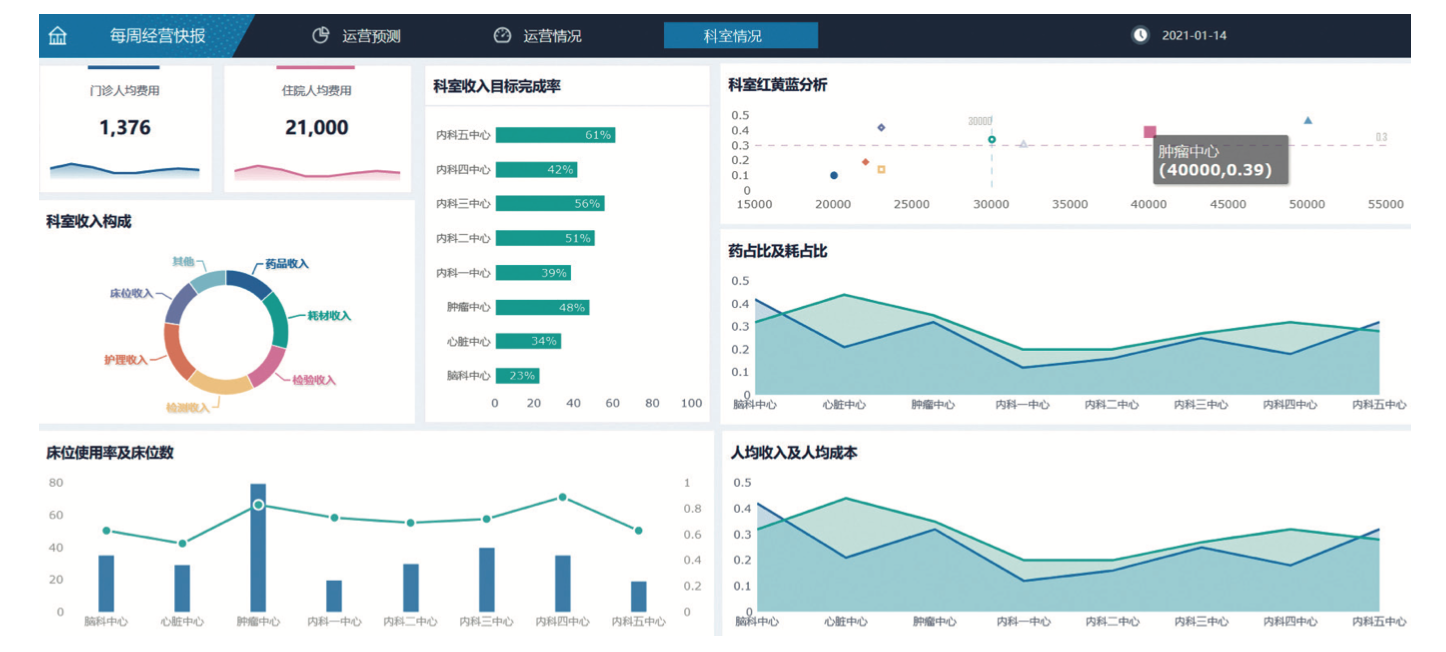This screenshot has width=1446, height=652.
Task: Select the 脑科中心 23% completion bar
Action: [x=517, y=376]
